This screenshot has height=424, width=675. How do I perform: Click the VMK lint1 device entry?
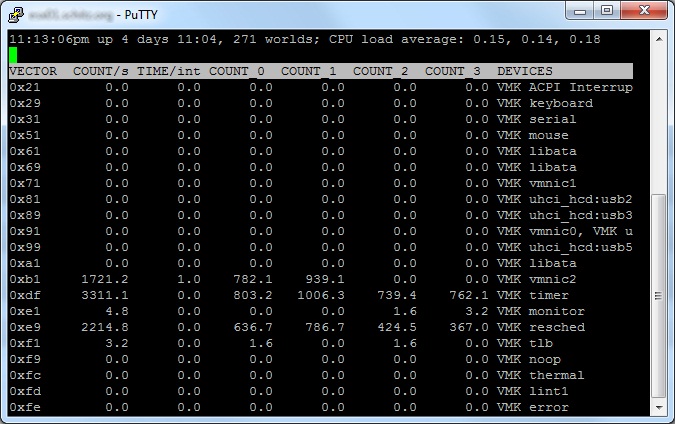[x=533, y=391]
